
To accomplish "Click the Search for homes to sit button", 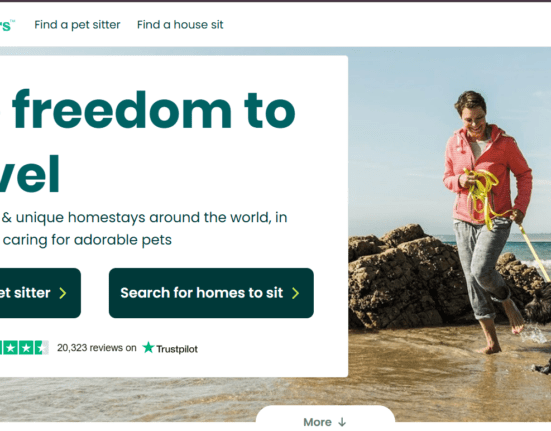I will click(x=211, y=293).
